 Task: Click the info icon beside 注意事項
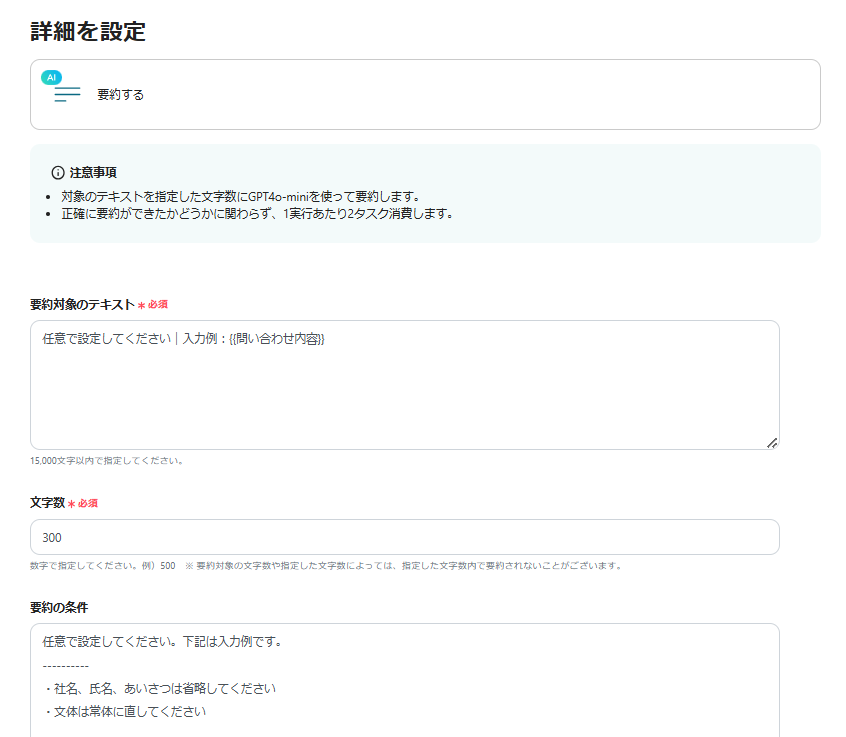click(58, 172)
